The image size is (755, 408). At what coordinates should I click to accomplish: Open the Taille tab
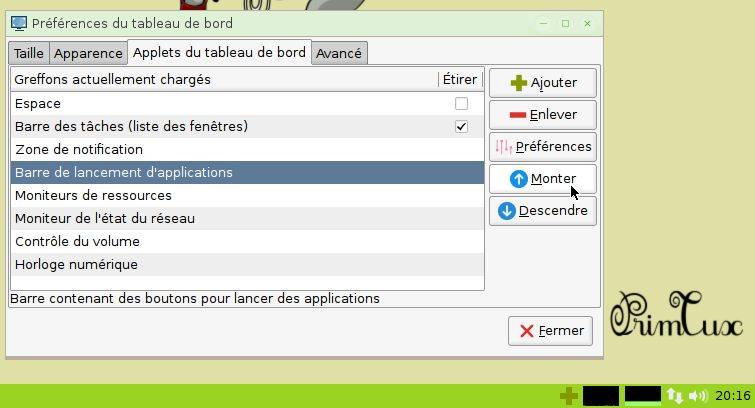tap(29, 53)
